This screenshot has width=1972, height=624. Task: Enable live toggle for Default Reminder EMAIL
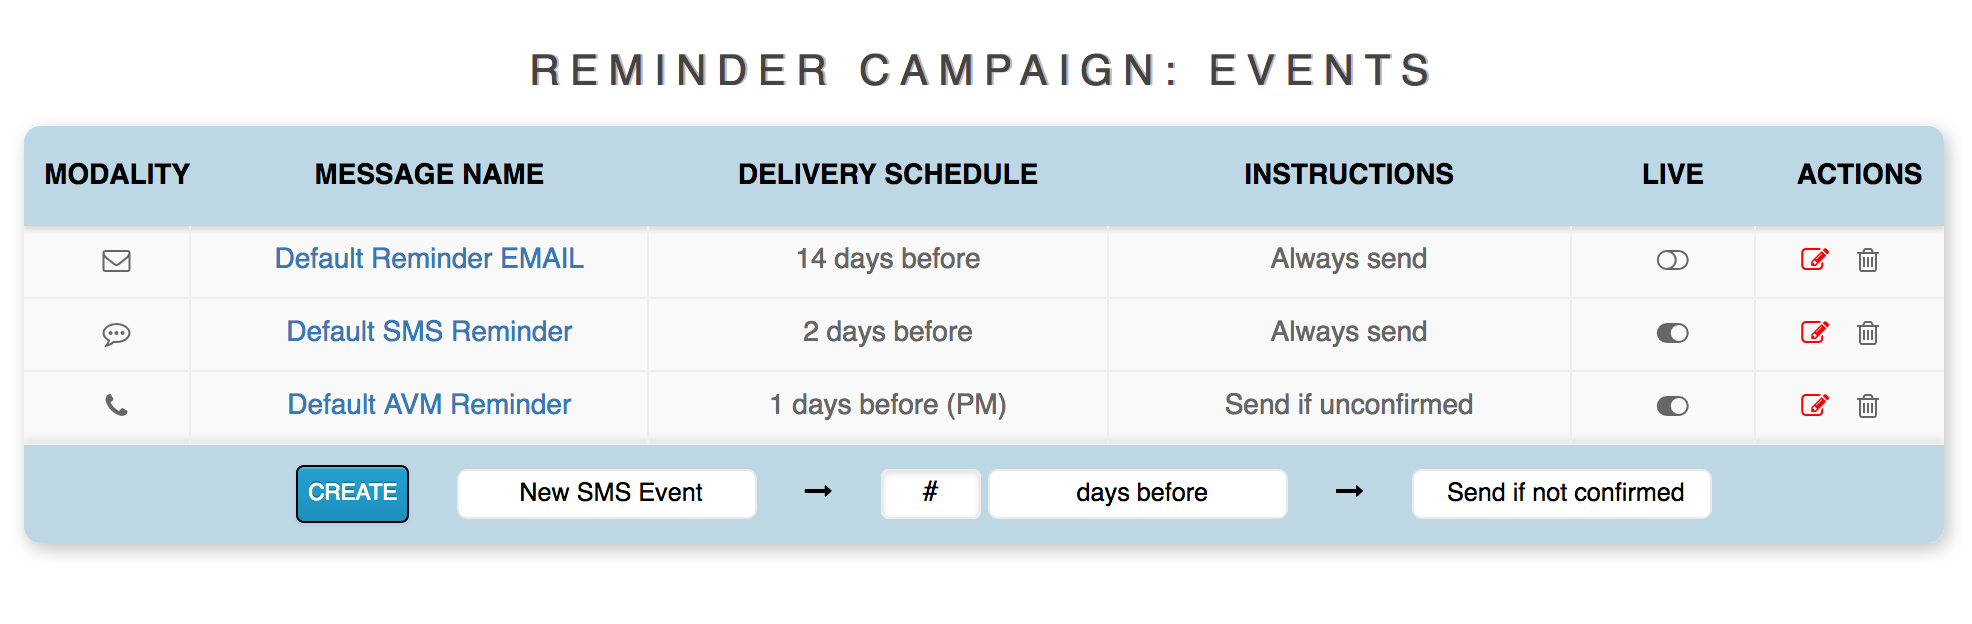coord(1672,261)
